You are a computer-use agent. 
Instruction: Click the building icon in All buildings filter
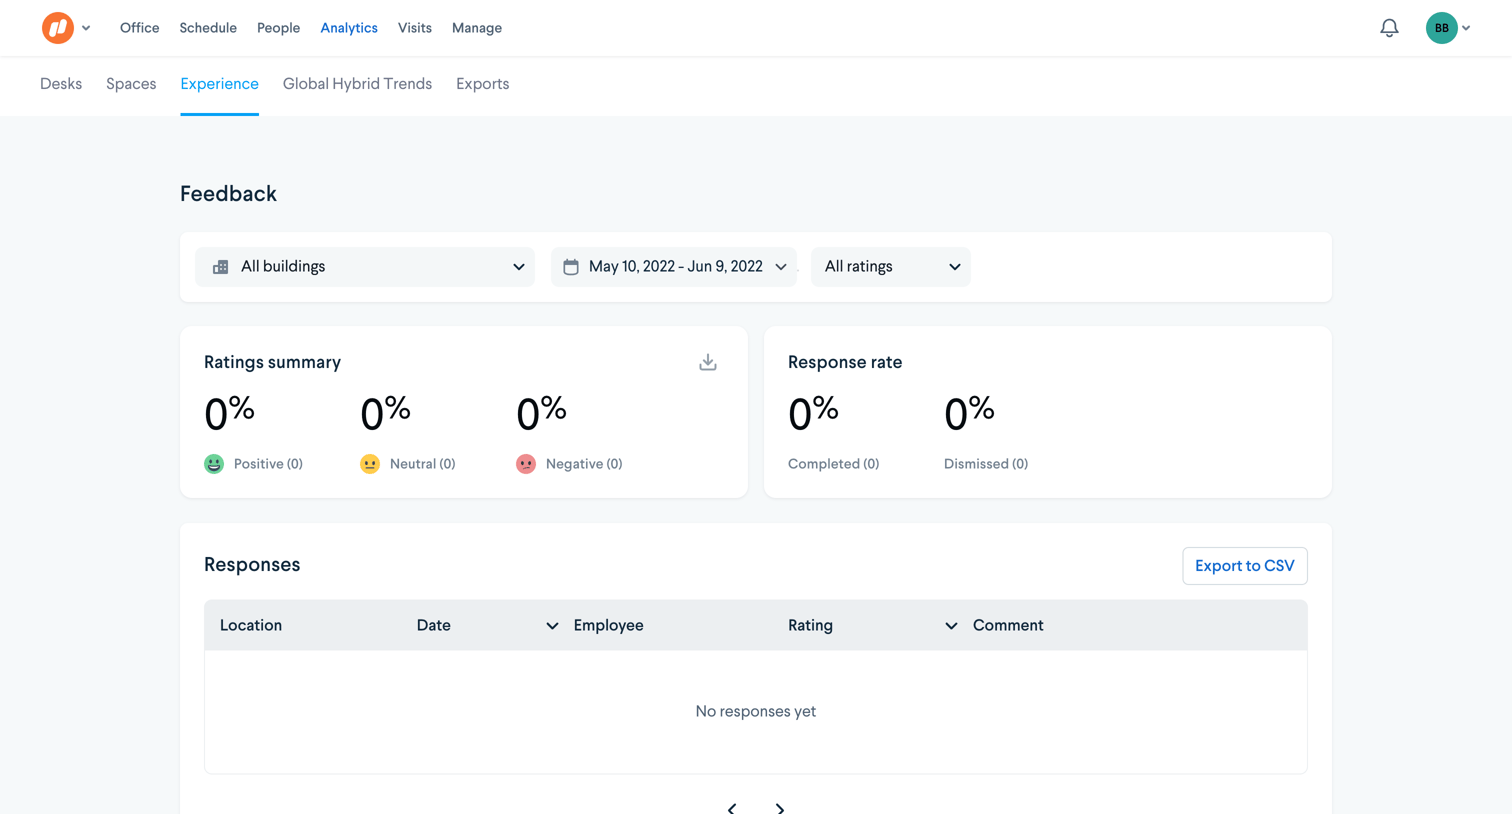click(x=220, y=267)
